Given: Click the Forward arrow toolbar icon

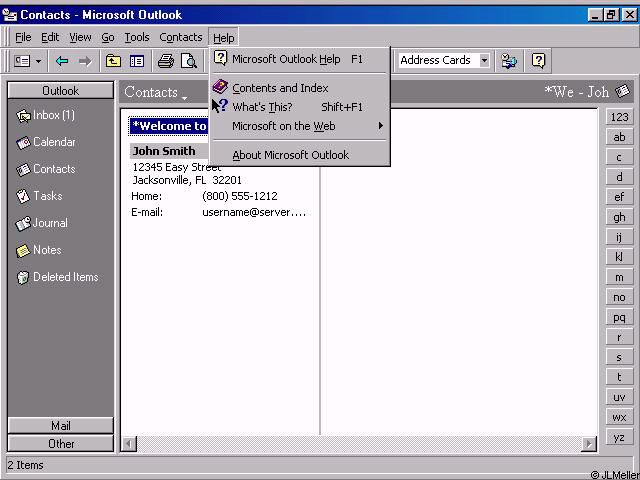Looking at the screenshot, I should point(85,61).
